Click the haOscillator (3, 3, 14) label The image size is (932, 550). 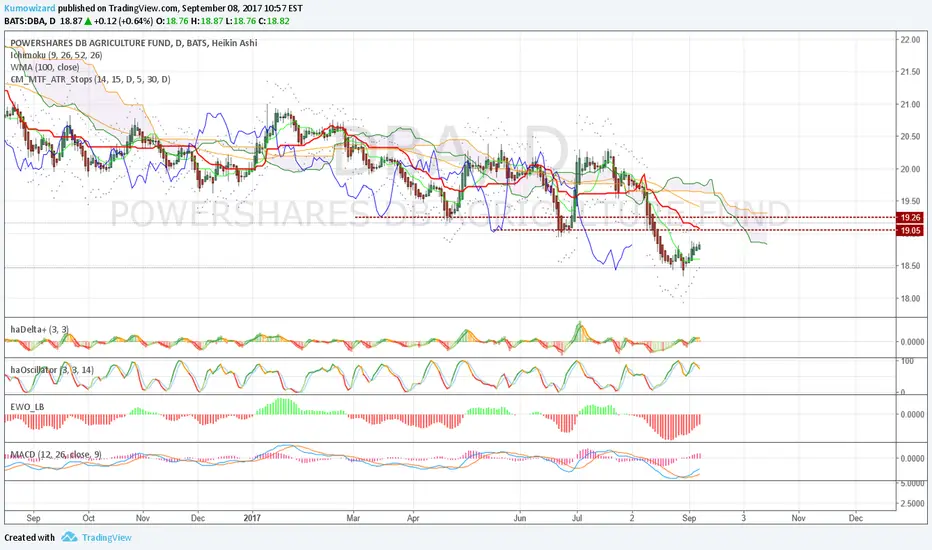click(52, 370)
